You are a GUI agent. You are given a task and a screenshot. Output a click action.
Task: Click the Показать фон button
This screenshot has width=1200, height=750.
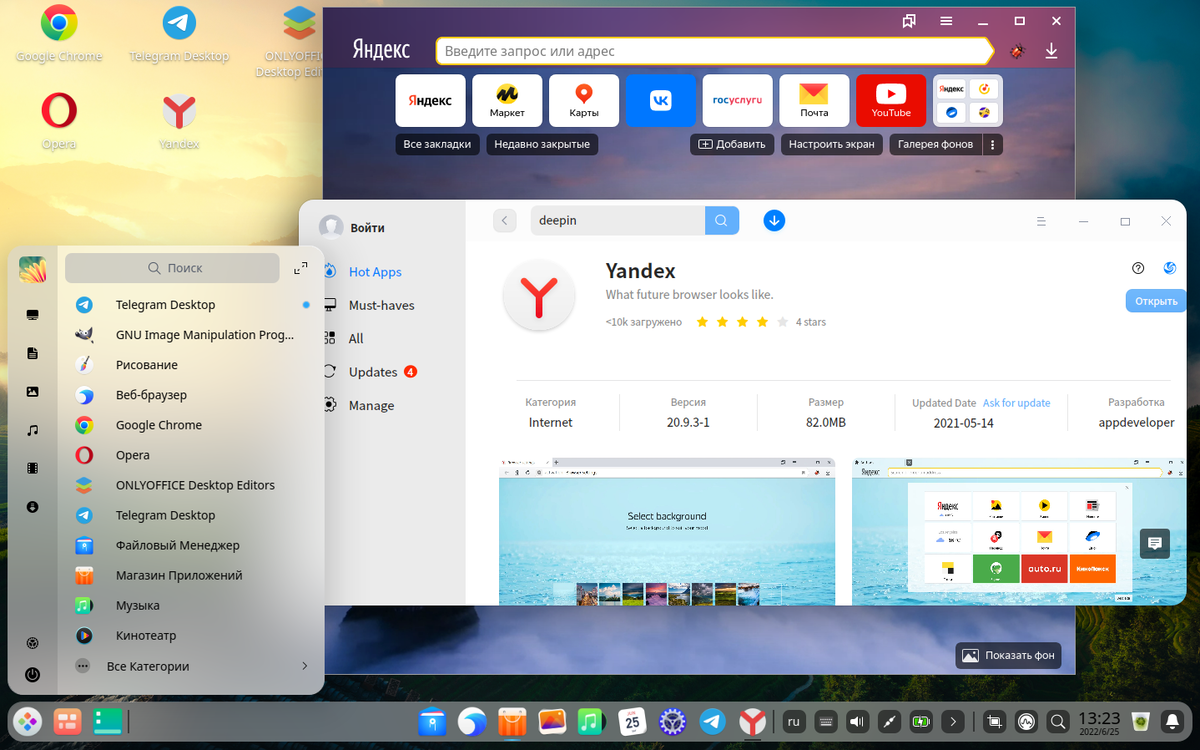(1008, 656)
